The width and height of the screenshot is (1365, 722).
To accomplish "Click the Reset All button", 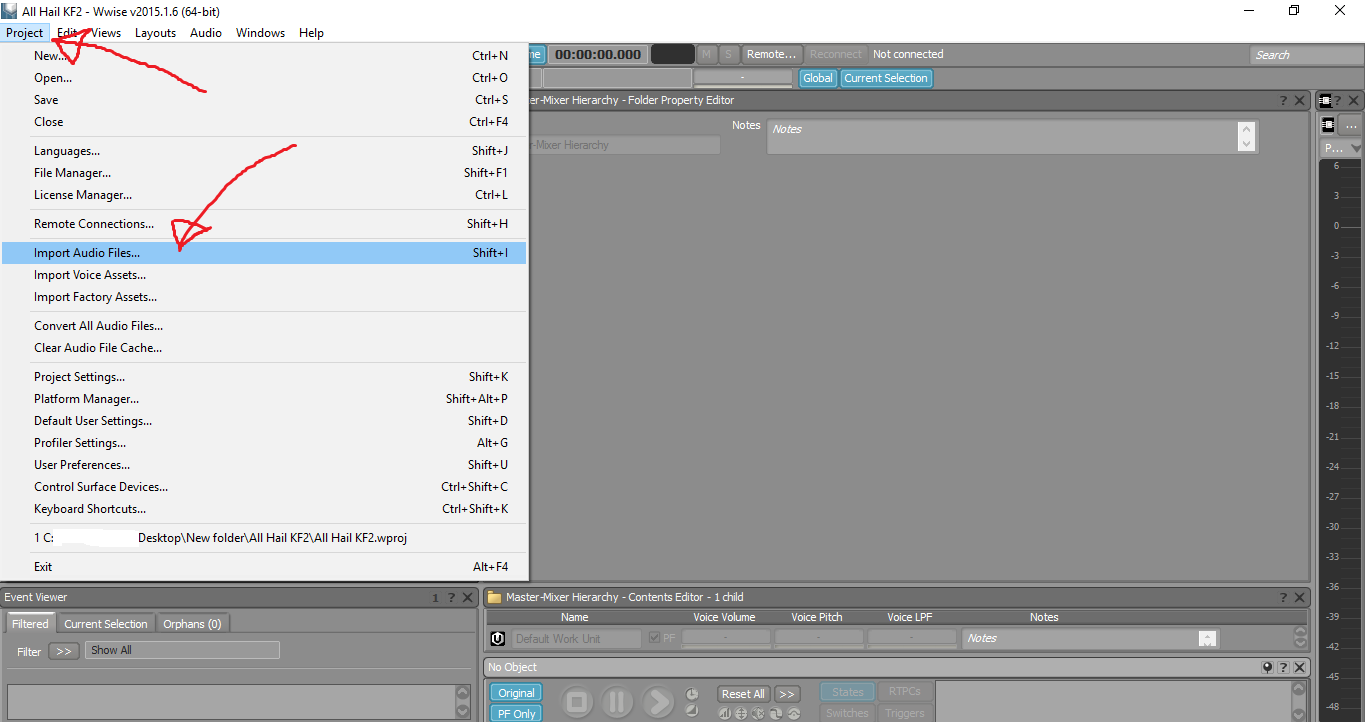I will (744, 694).
